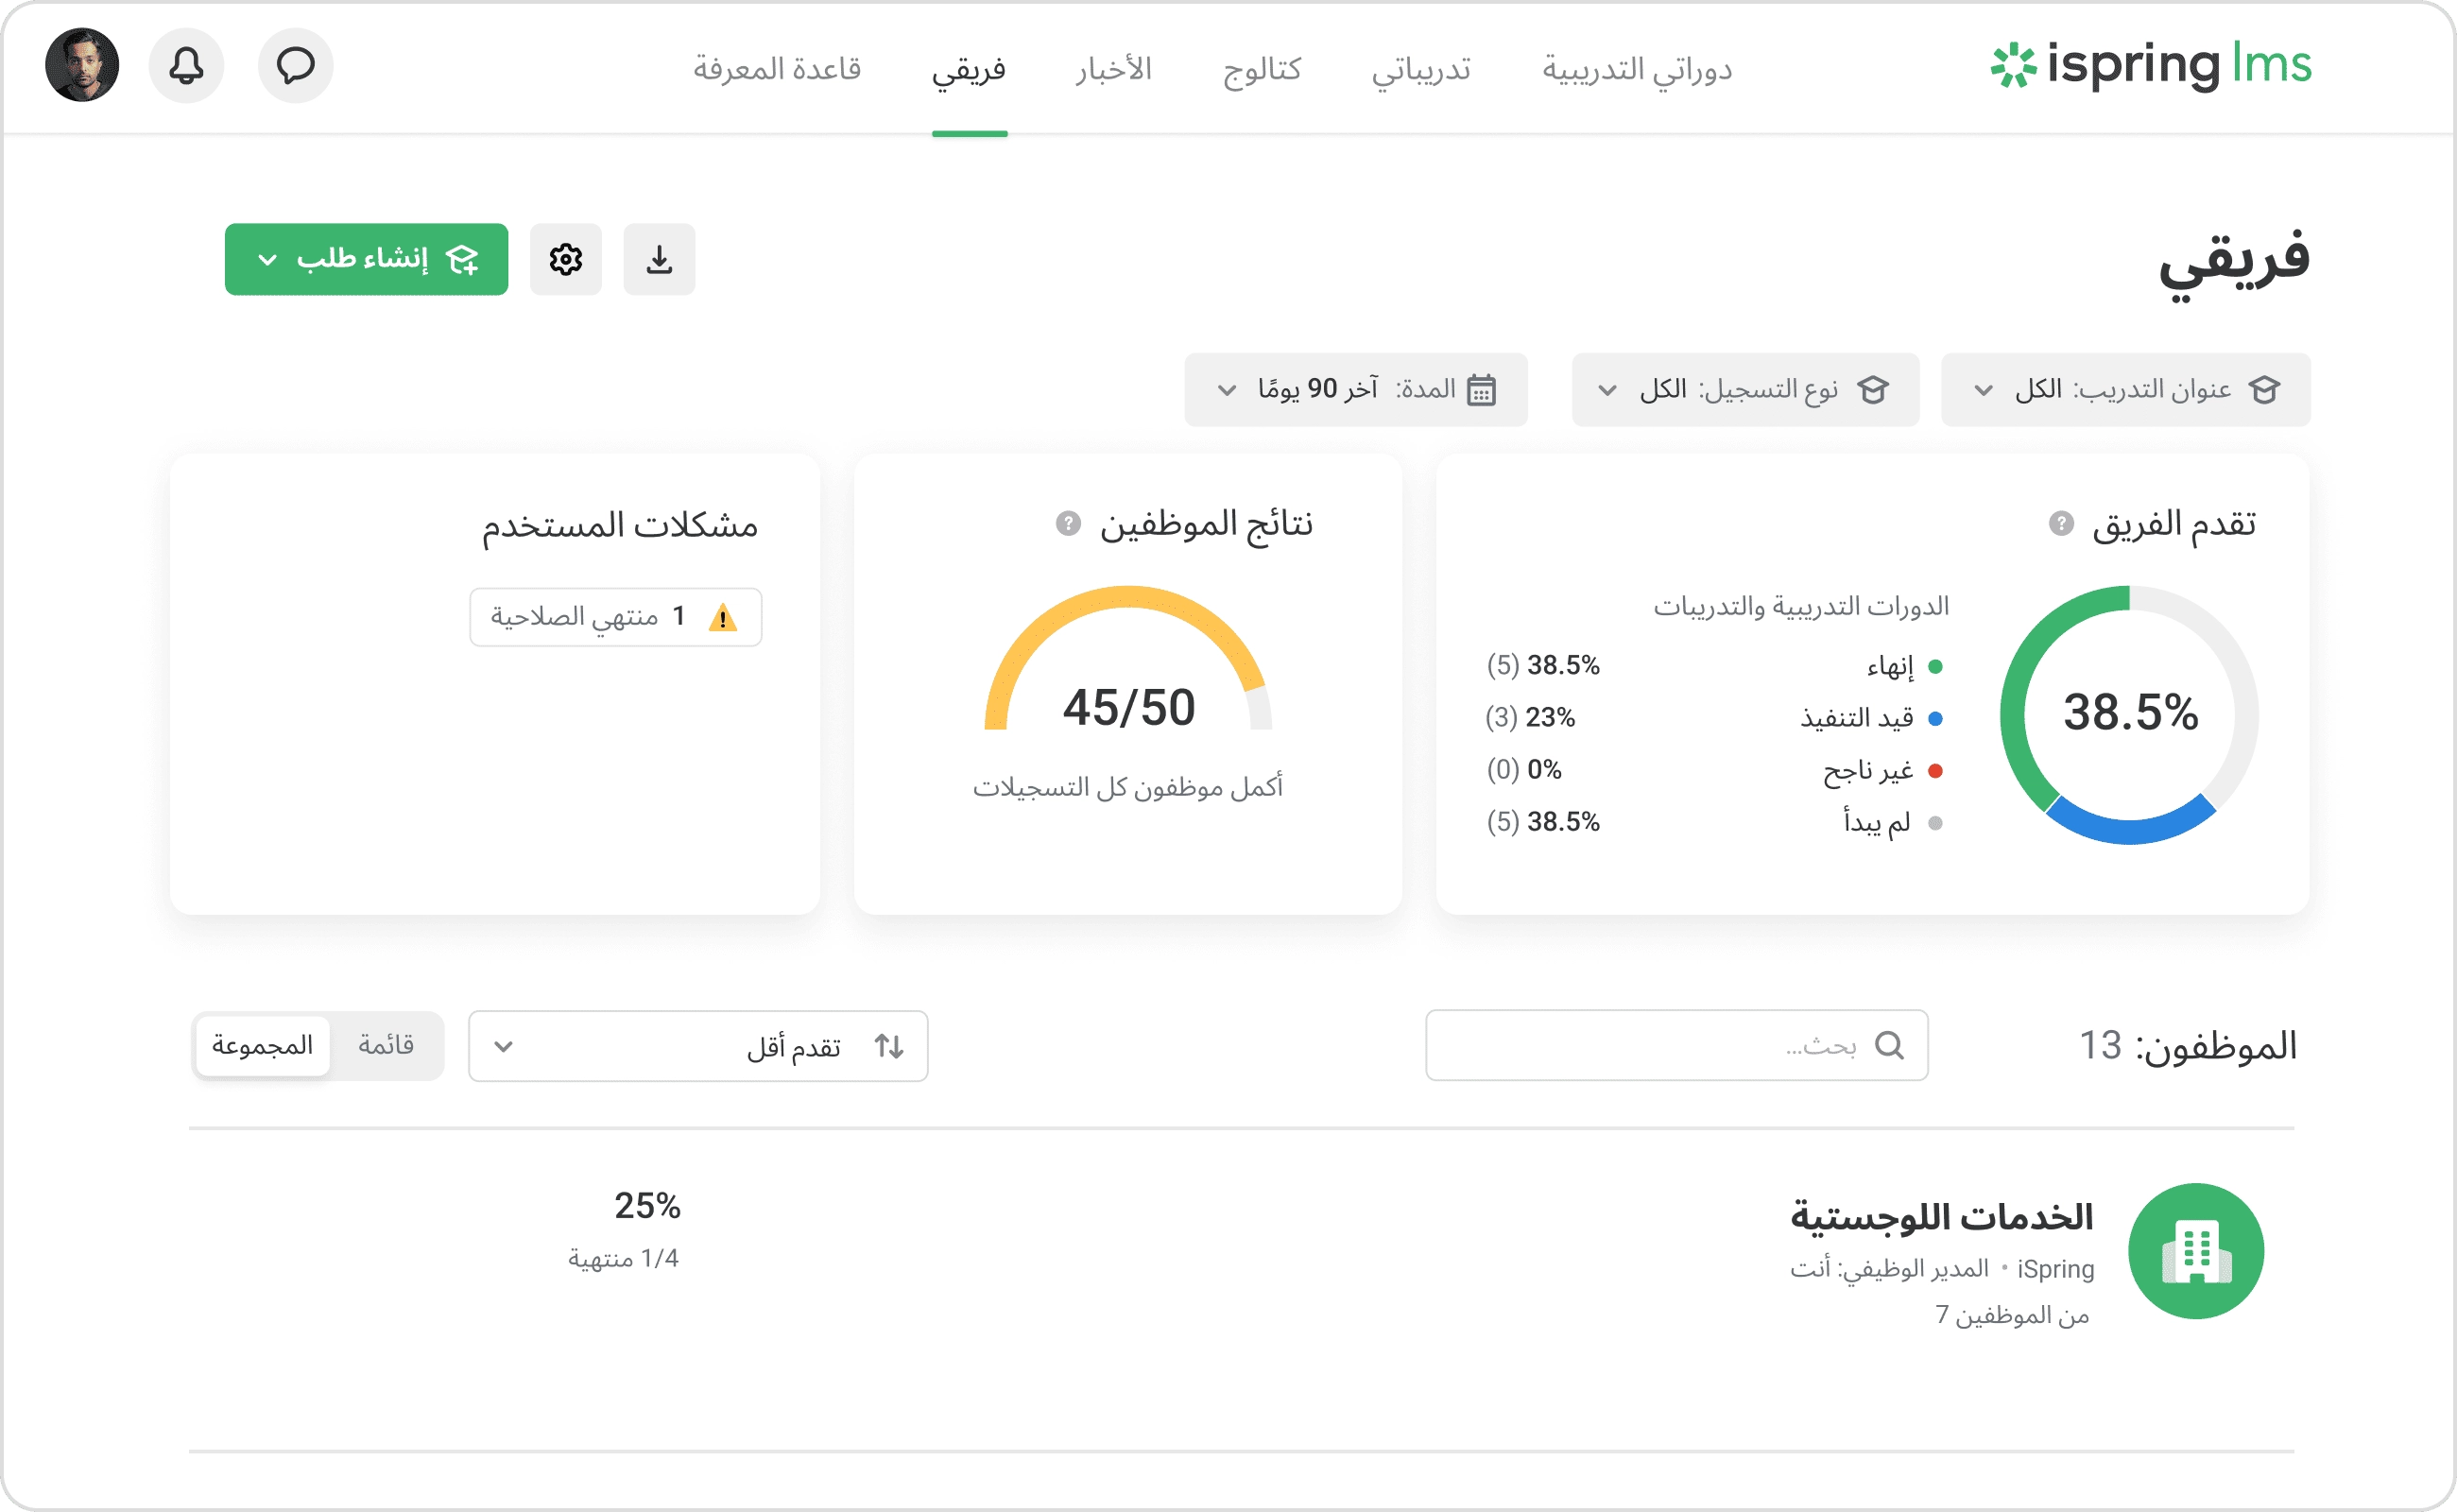Image resolution: width=2457 pixels, height=1512 pixels.
Task: Open the notifications bell icon
Action: [186, 66]
